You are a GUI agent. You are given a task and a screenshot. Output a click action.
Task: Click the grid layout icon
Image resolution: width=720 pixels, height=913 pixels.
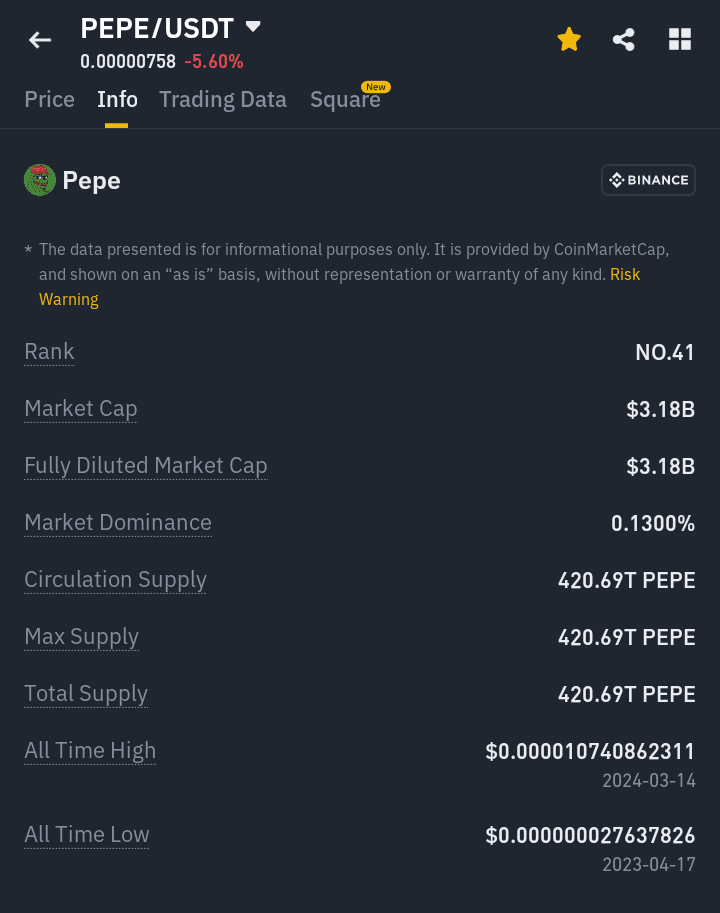pyautogui.click(x=680, y=39)
